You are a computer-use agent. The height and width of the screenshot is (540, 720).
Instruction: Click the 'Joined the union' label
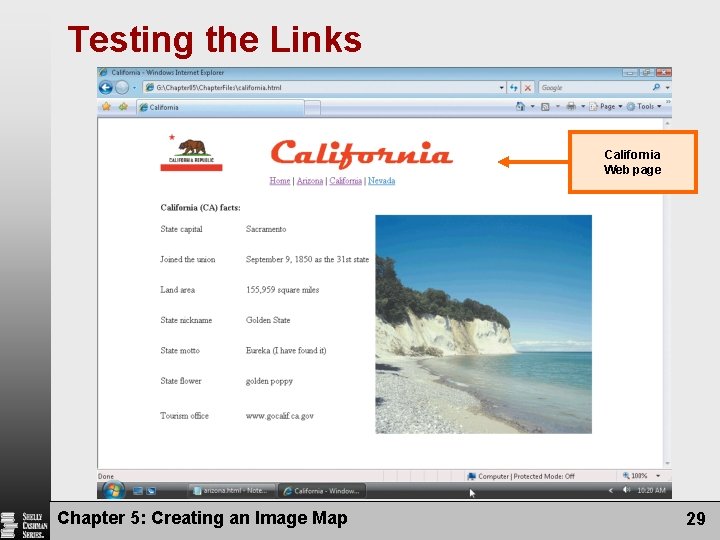[188, 259]
